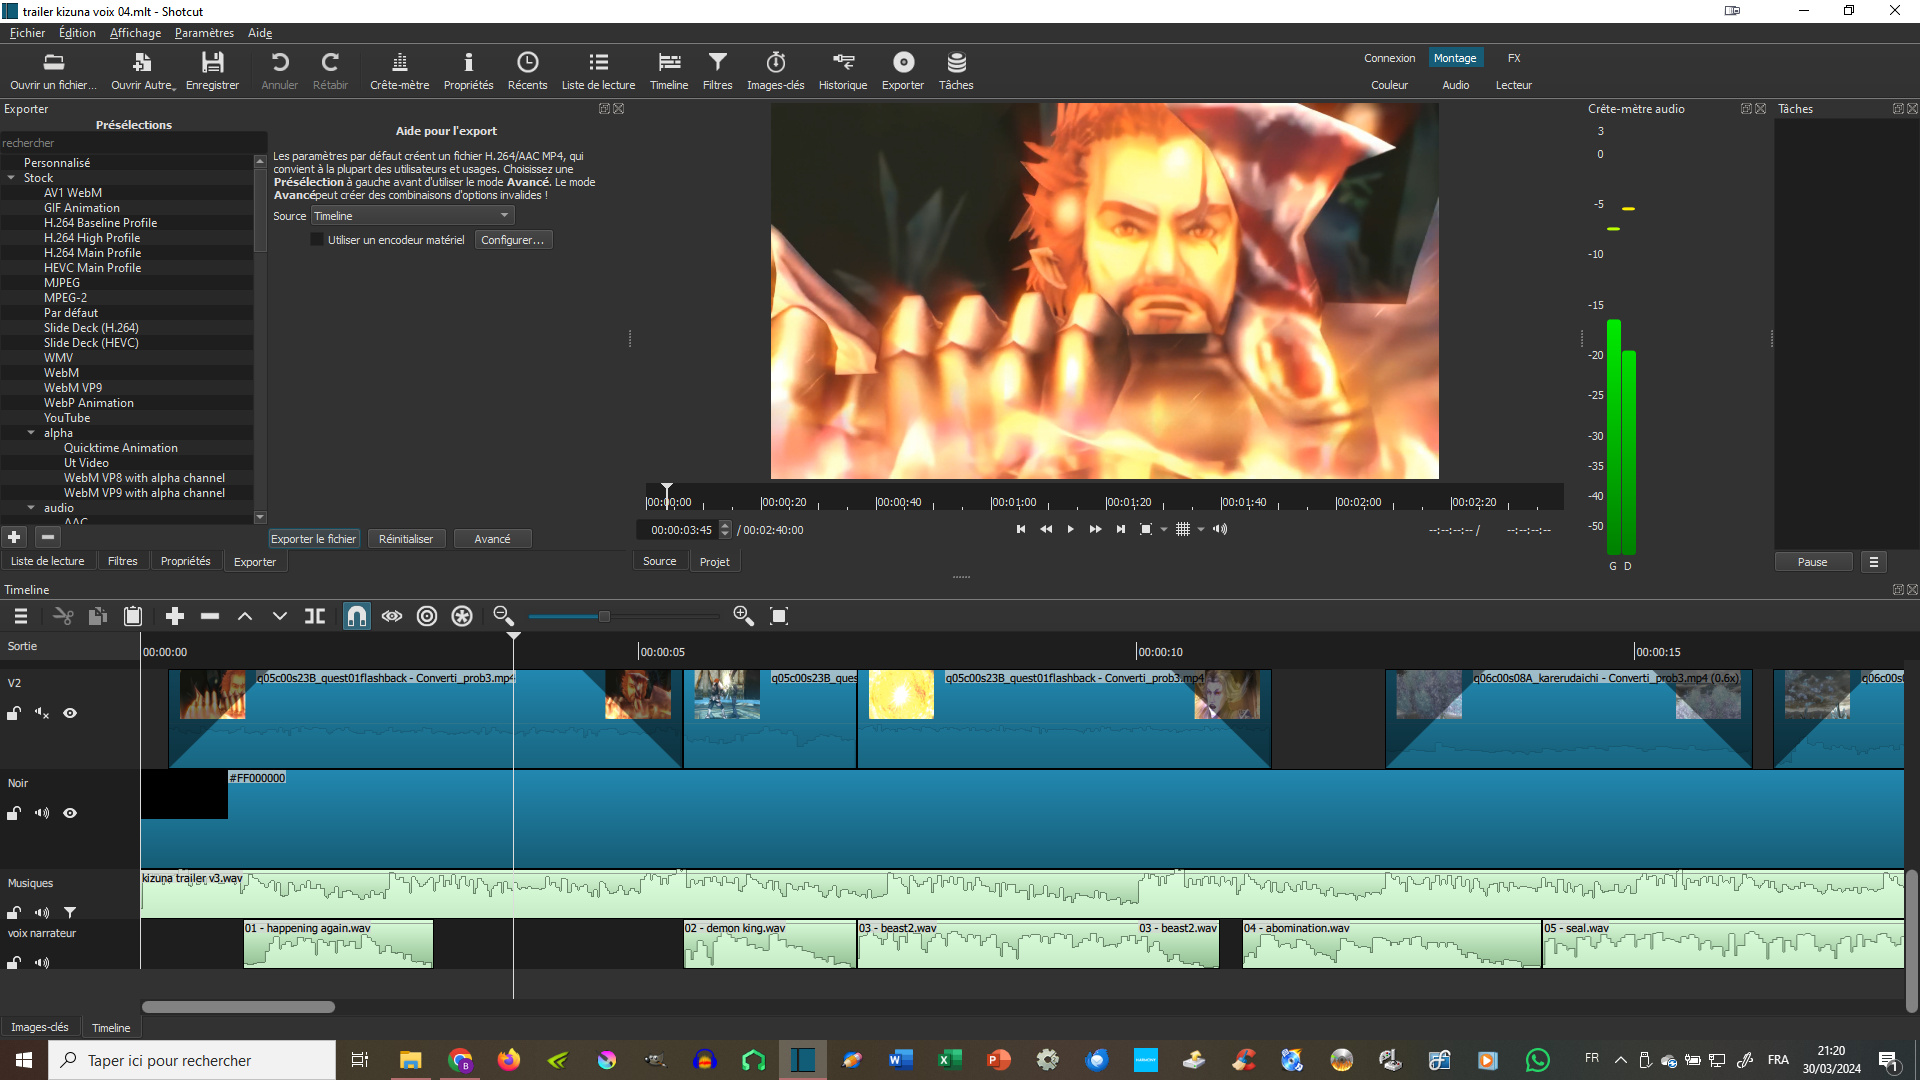Open the Source dropdown set to Timeline

pyautogui.click(x=412, y=216)
